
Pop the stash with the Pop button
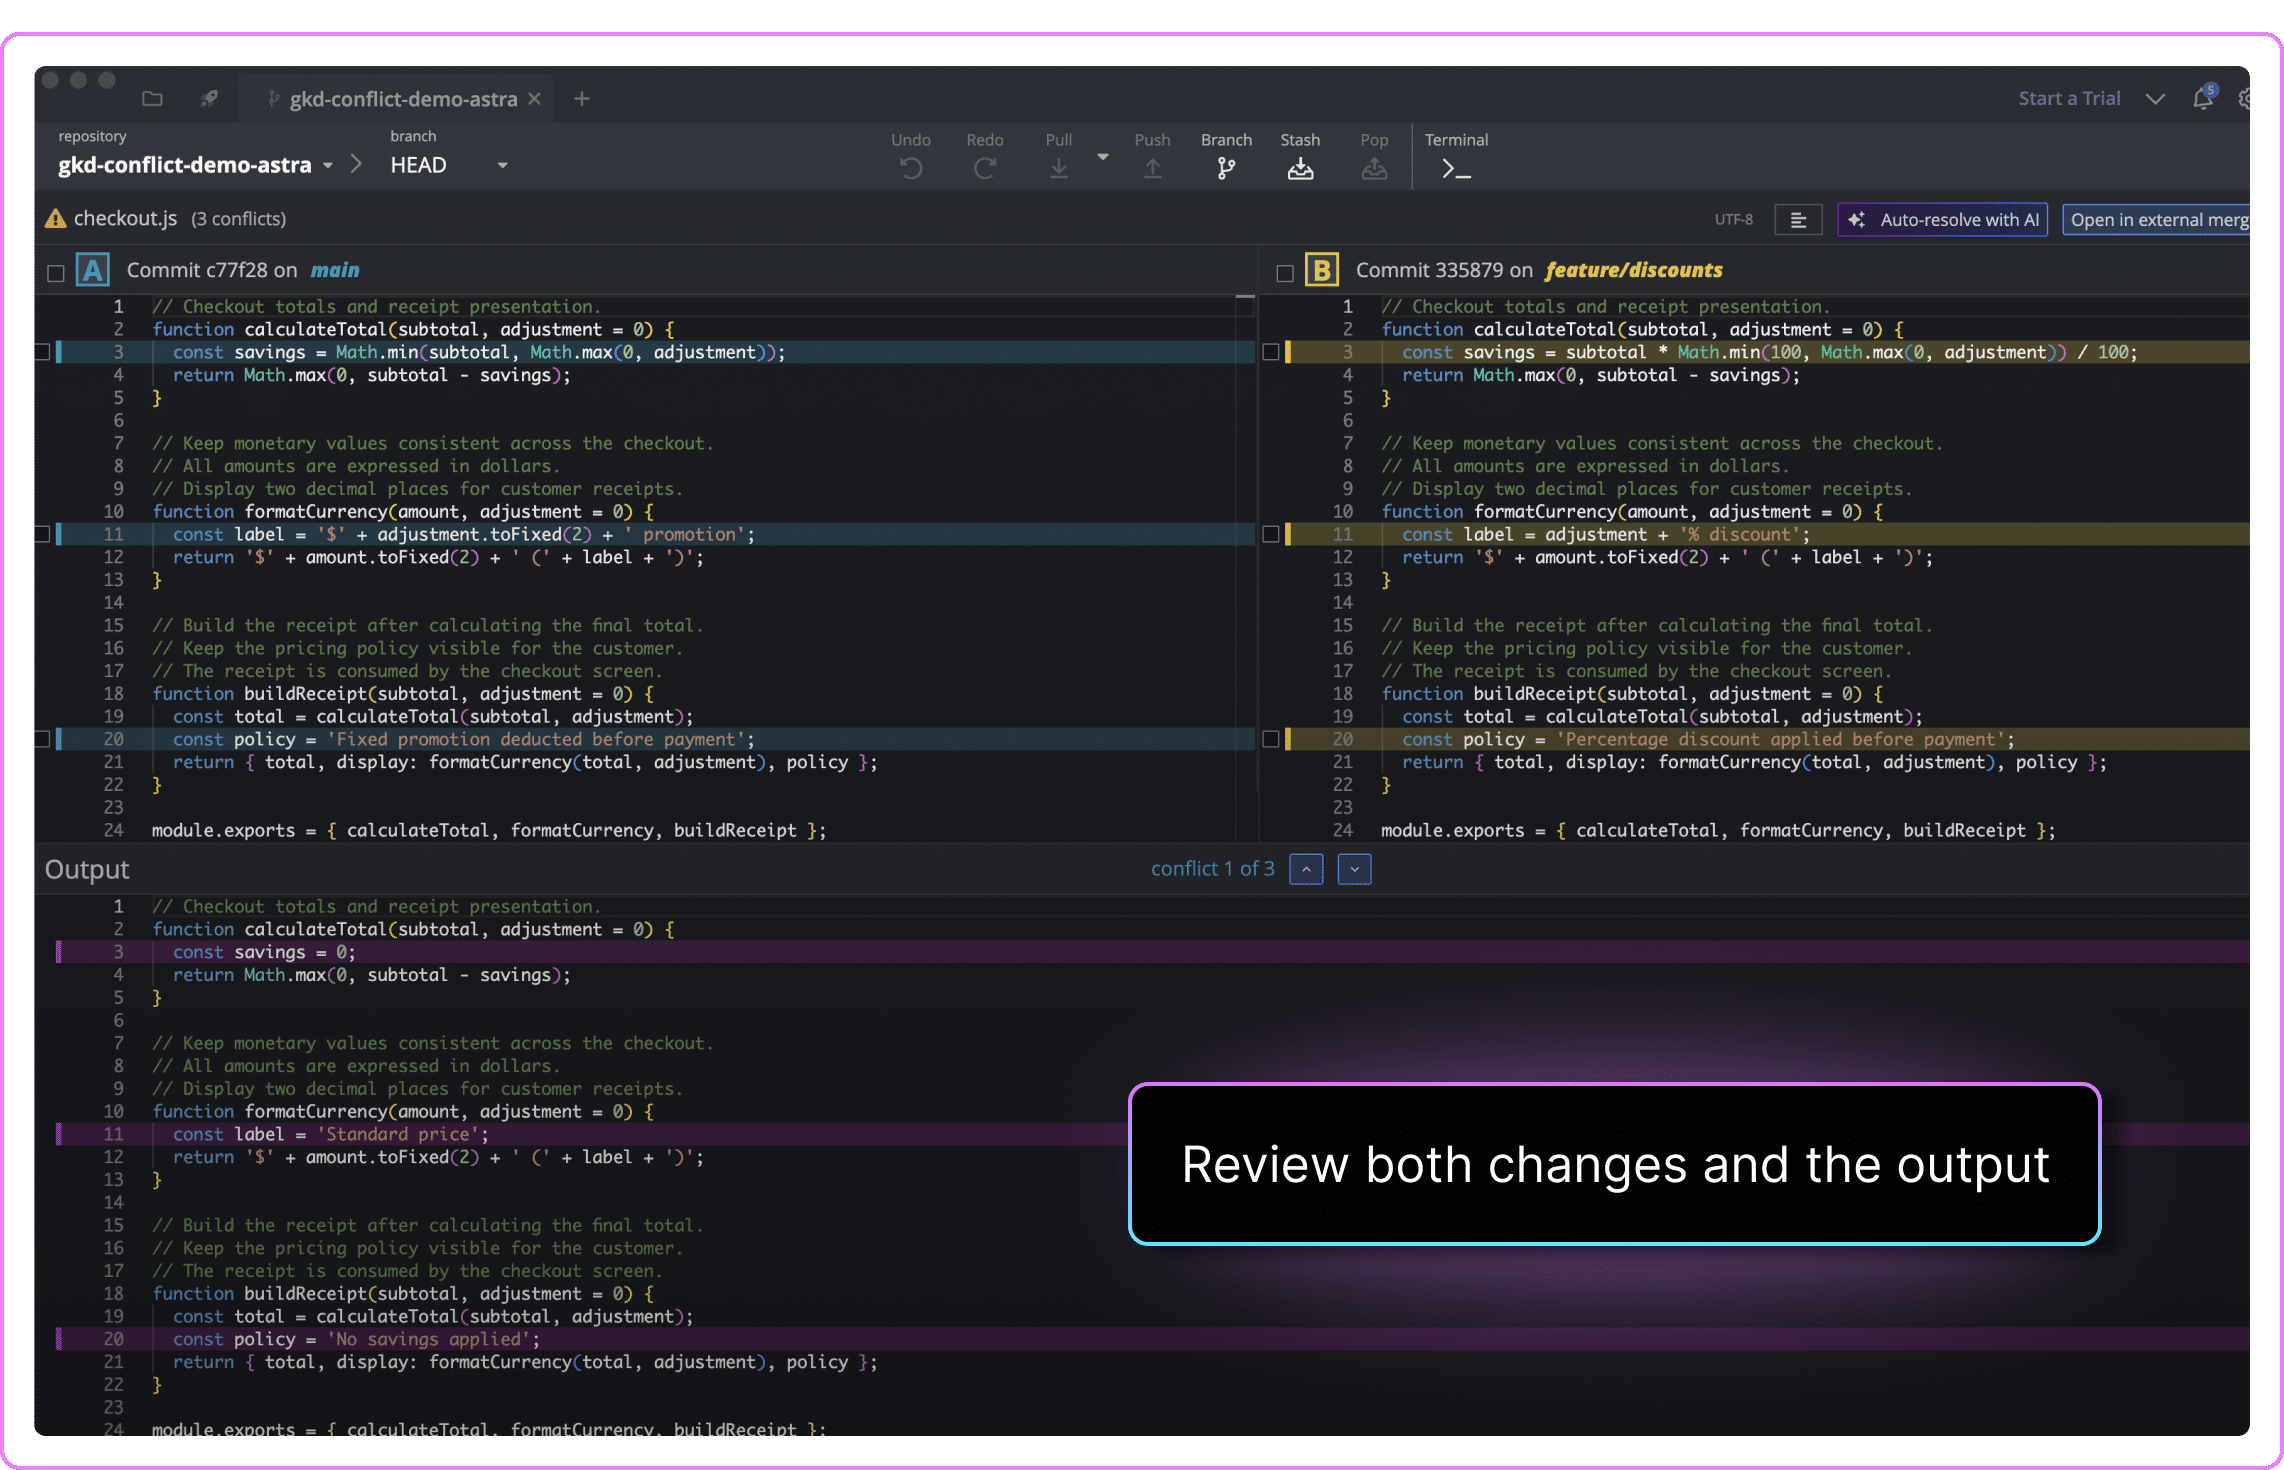click(x=1374, y=157)
